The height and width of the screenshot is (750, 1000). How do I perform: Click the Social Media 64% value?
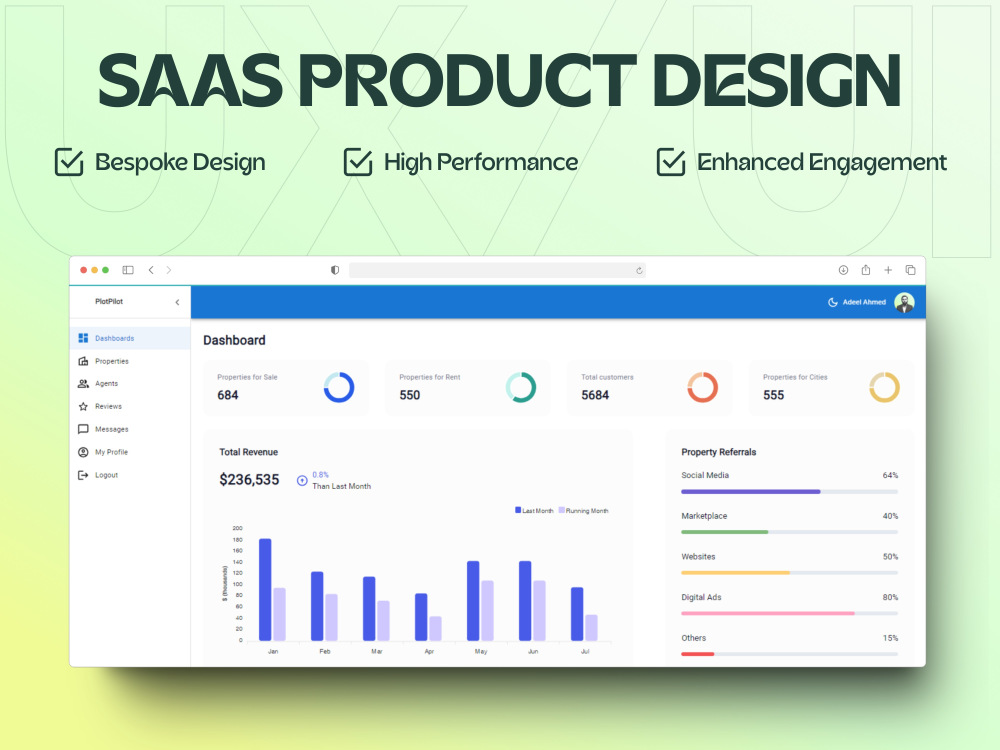[x=890, y=475]
